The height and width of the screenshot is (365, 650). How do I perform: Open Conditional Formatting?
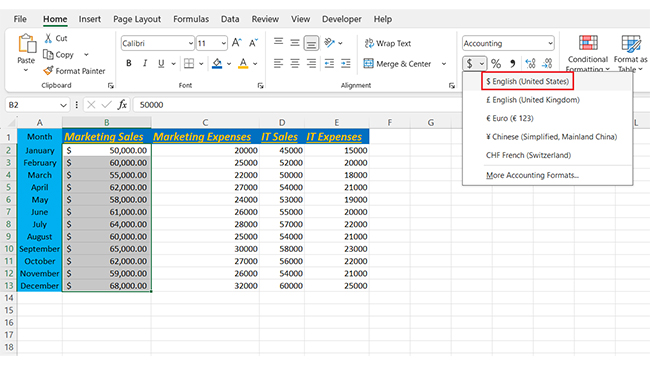pyautogui.click(x=588, y=54)
